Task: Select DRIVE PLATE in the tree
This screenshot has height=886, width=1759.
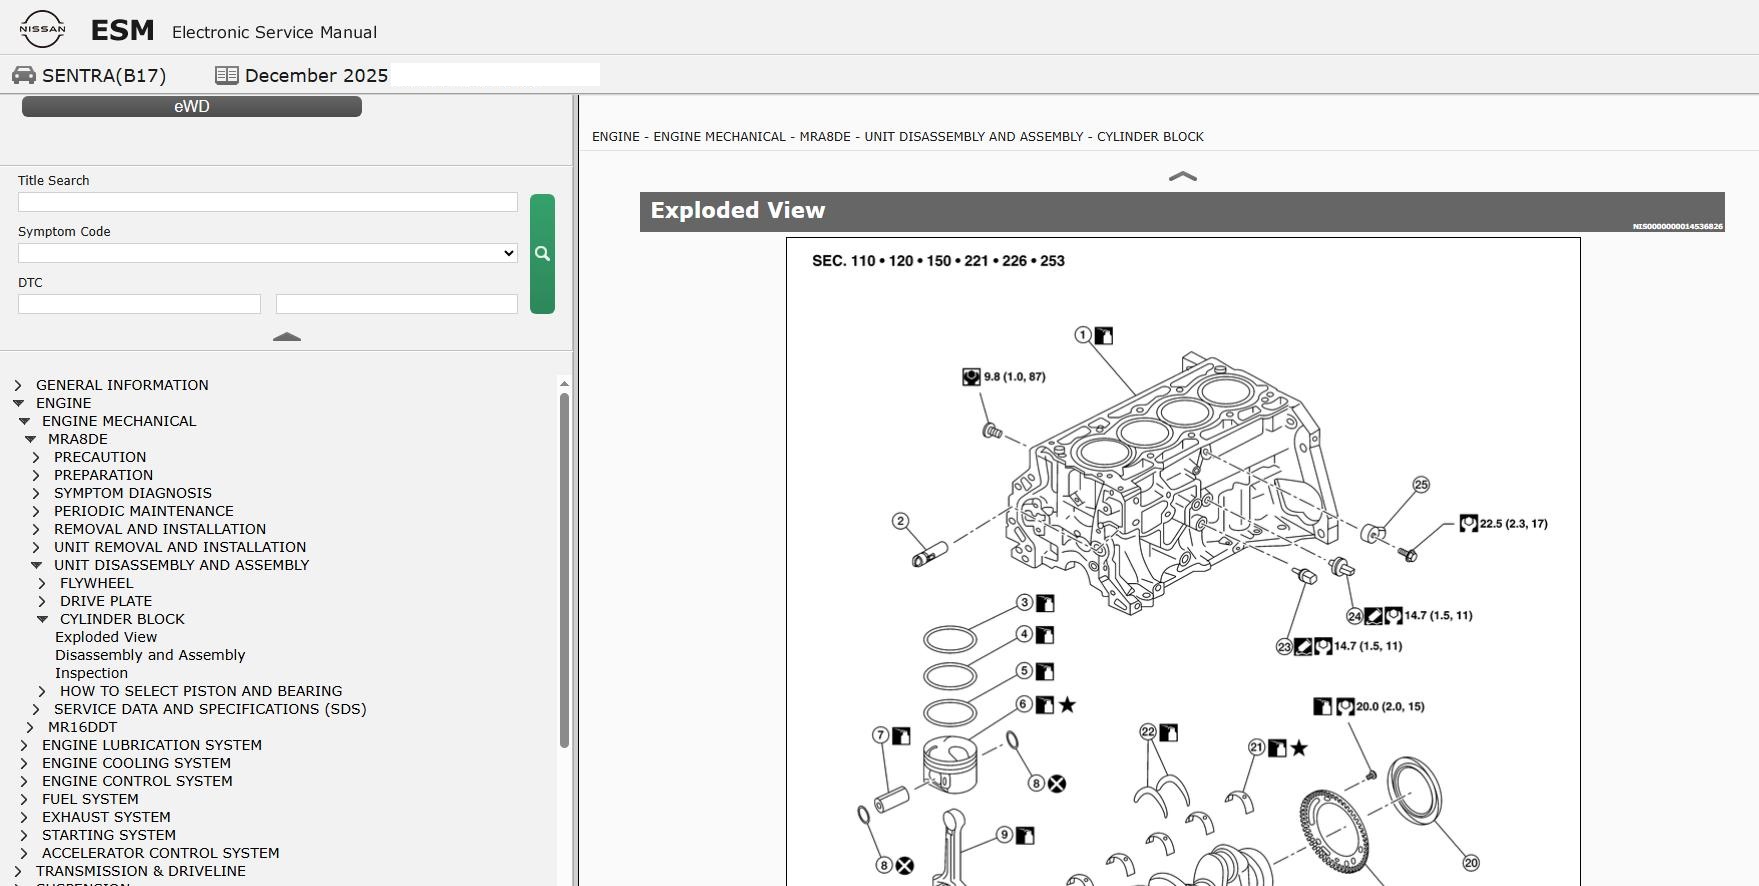Action: point(106,601)
